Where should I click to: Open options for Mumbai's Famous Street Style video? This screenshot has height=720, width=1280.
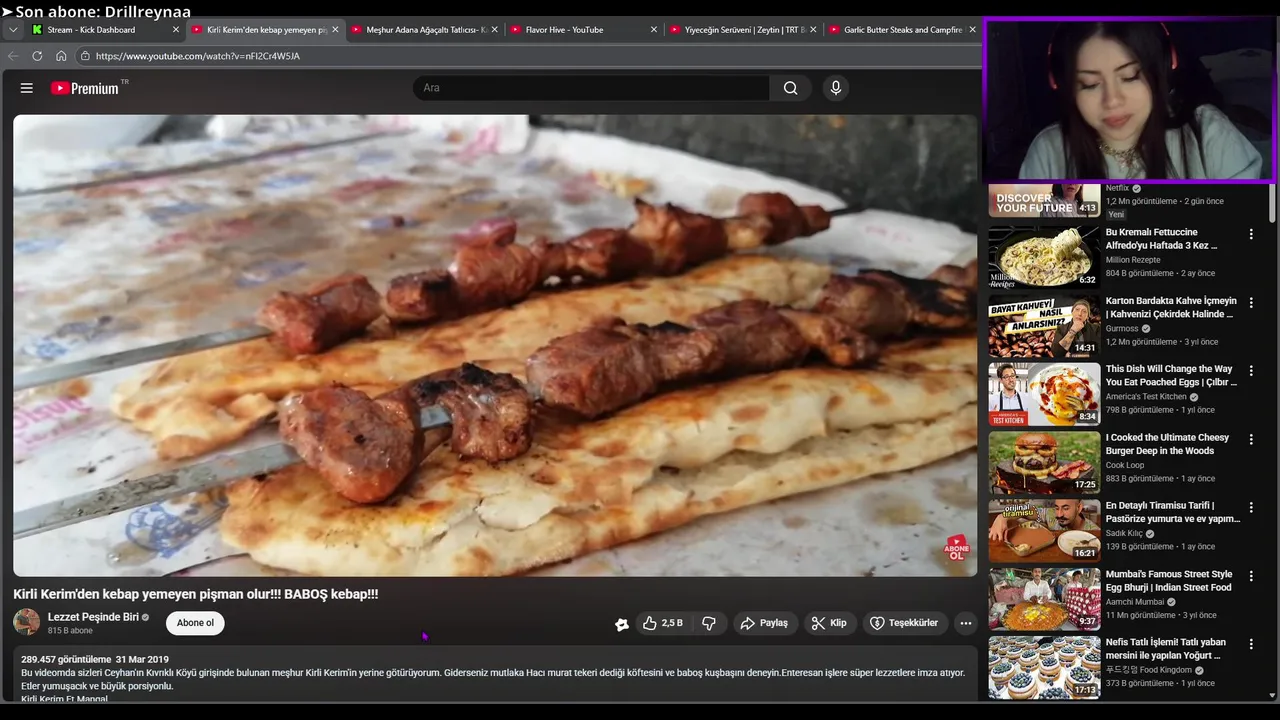pyautogui.click(x=1251, y=576)
